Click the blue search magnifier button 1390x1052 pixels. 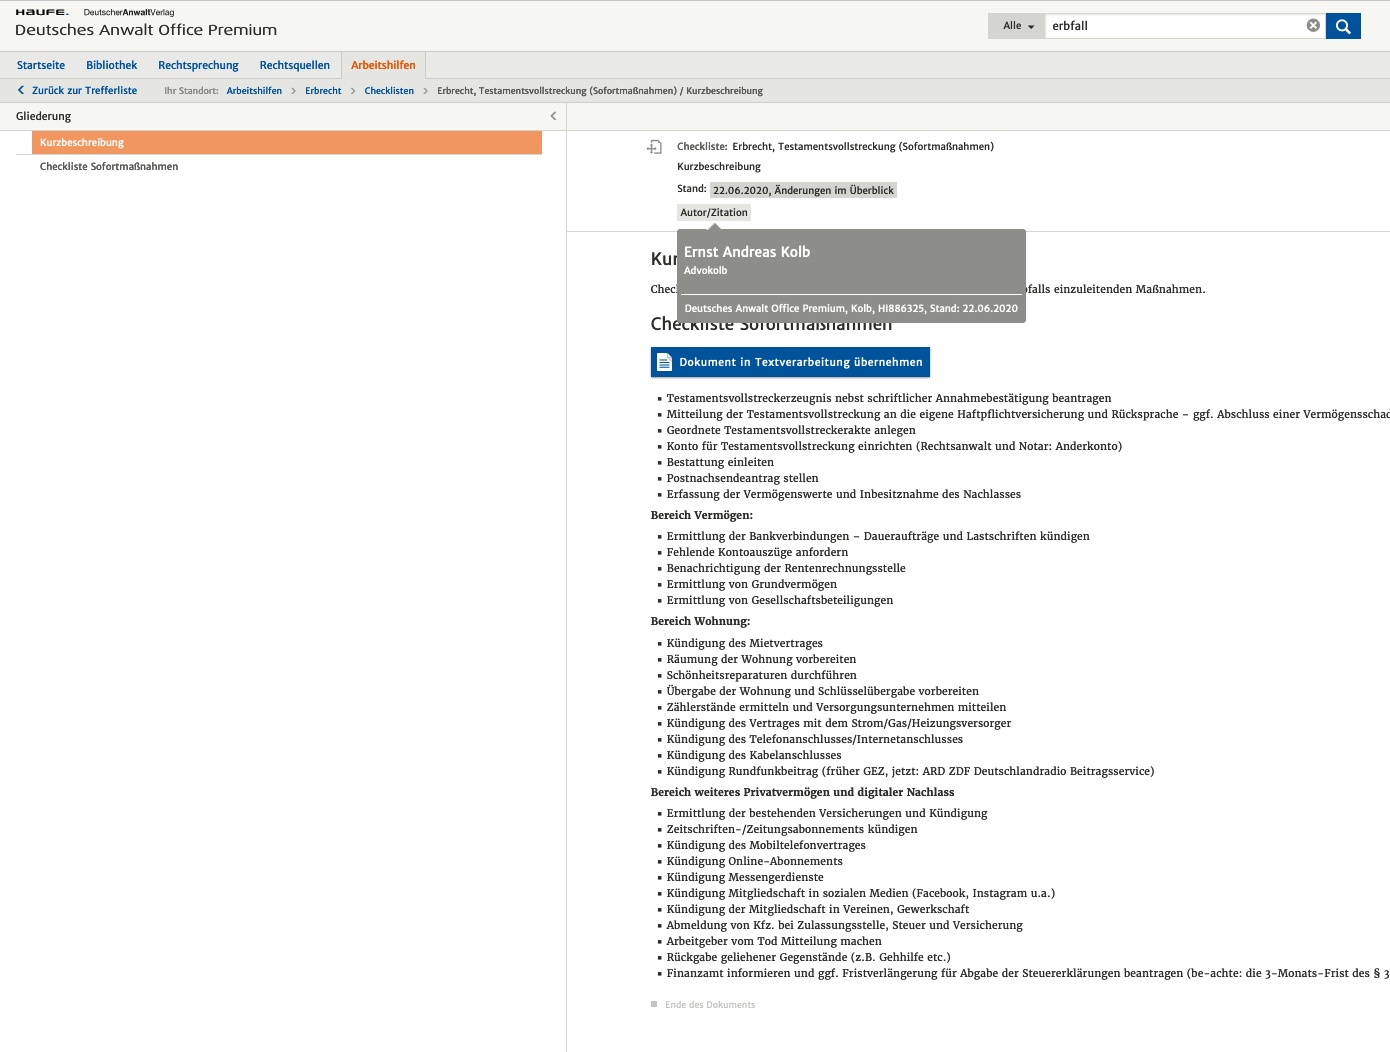click(x=1343, y=26)
